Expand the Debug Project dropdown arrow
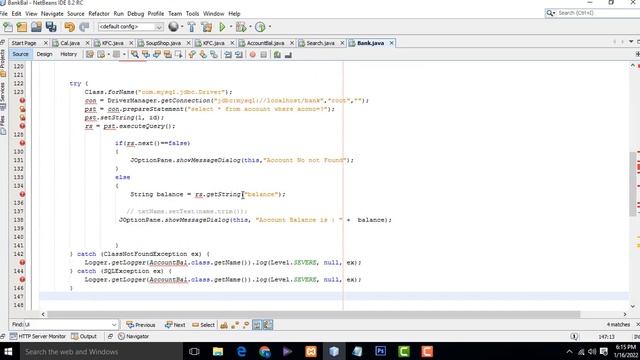Viewport: 640px width, 360px height. point(250,27)
